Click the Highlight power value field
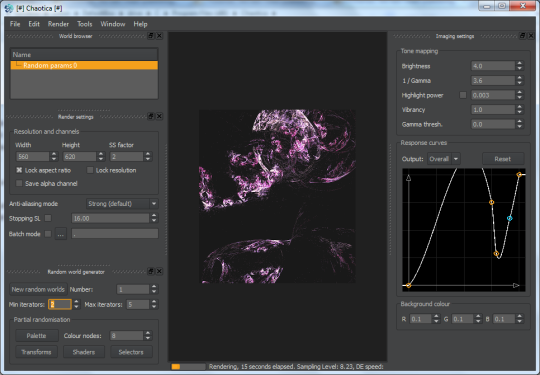Screen dimensions: 540x375 click(x=493, y=95)
